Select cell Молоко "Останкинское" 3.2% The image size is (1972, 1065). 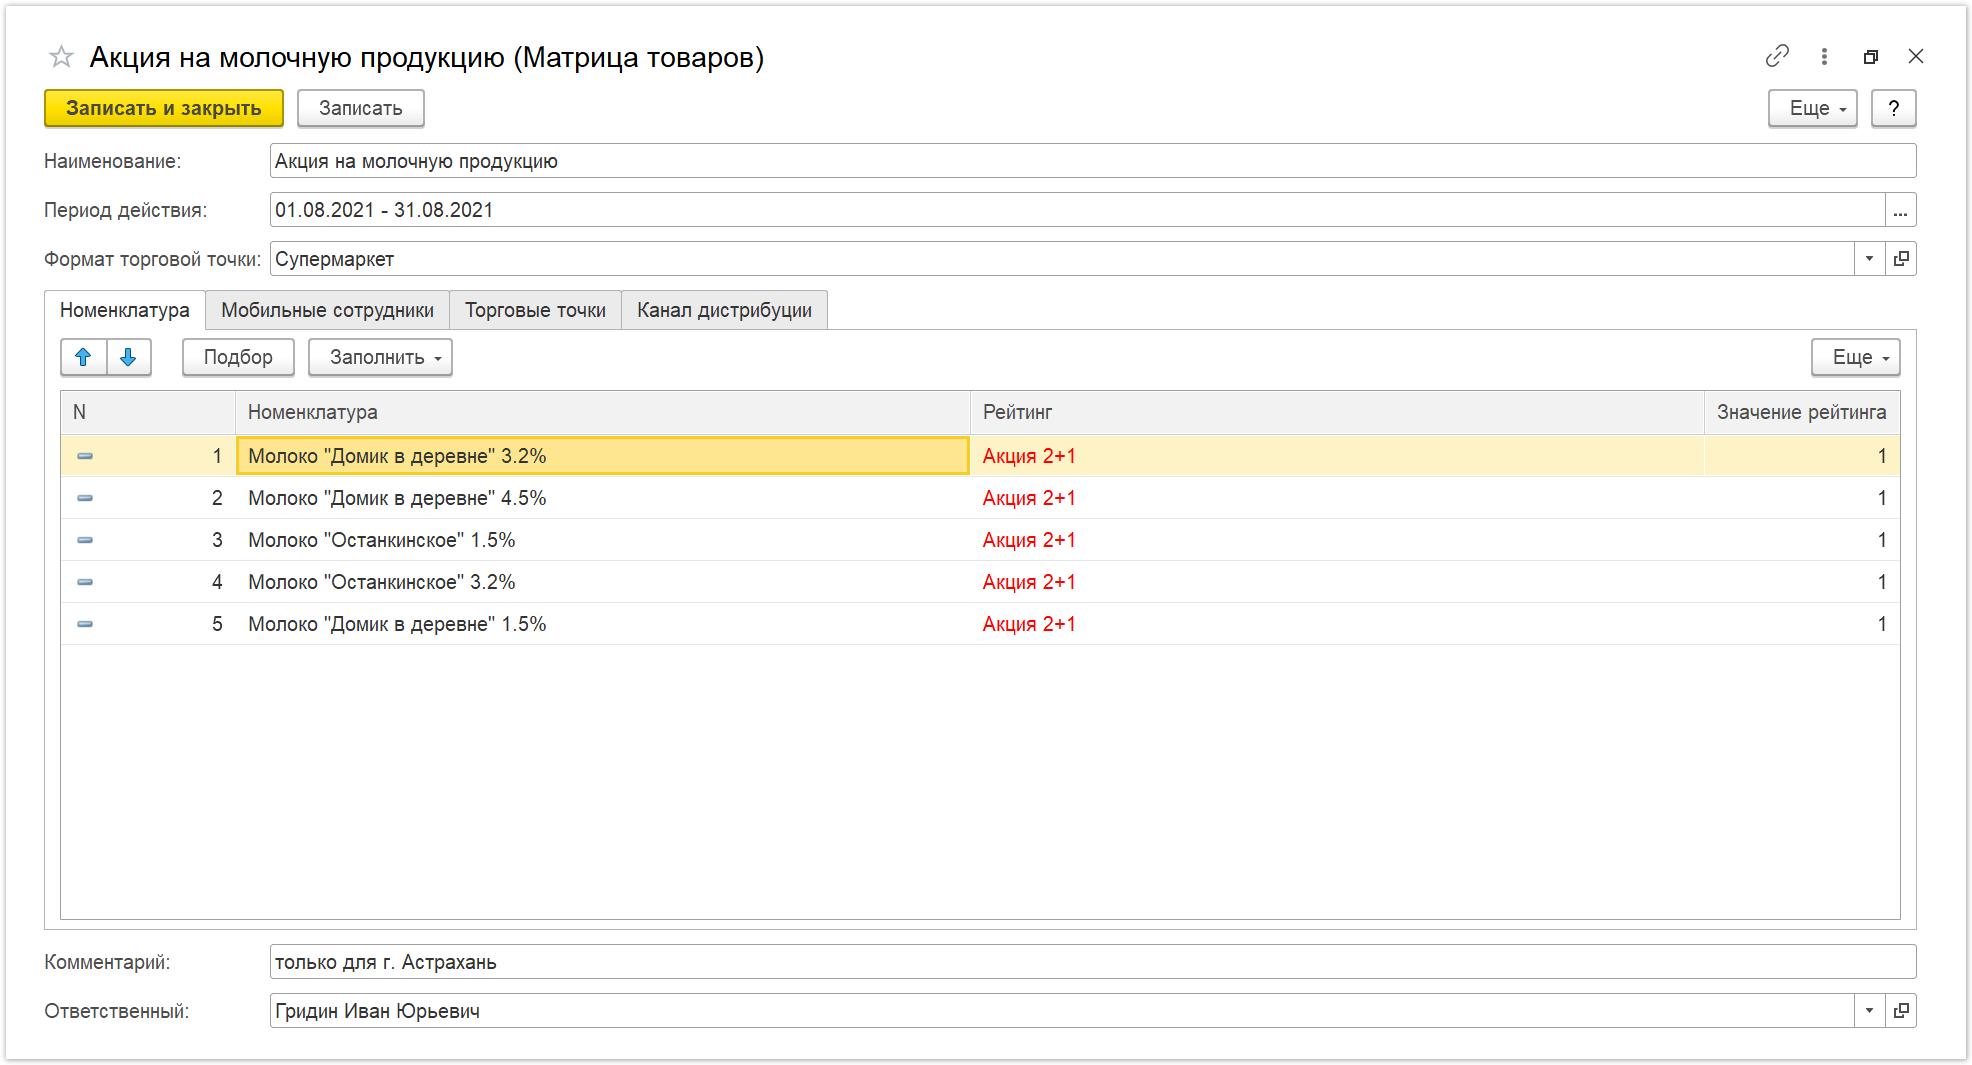[603, 582]
